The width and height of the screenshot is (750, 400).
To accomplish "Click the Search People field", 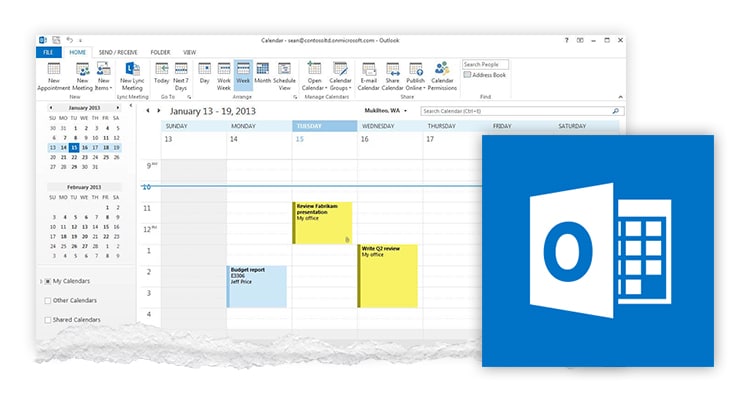I will [x=485, y=64].
